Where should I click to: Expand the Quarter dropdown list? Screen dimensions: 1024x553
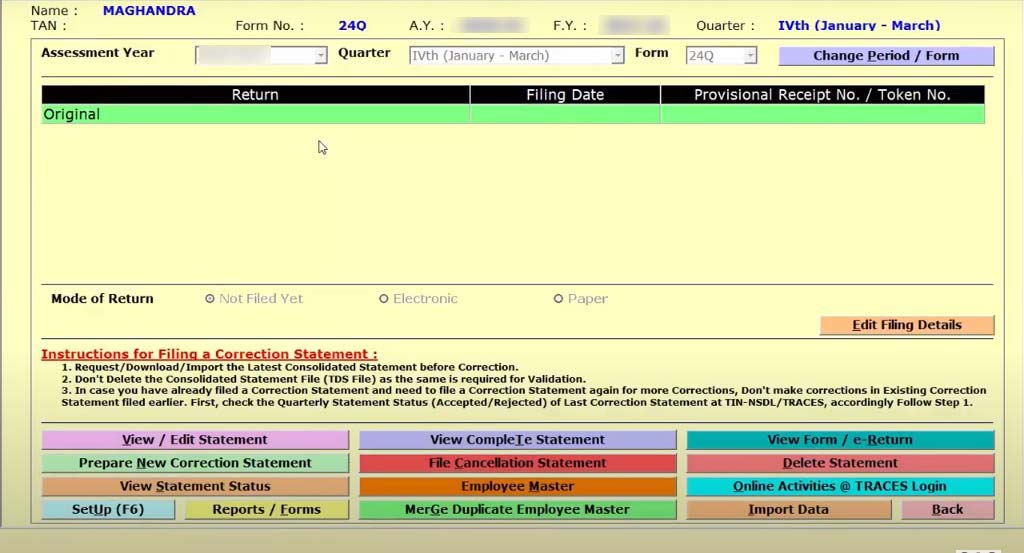pyautogui.click(x=617, y=56)
